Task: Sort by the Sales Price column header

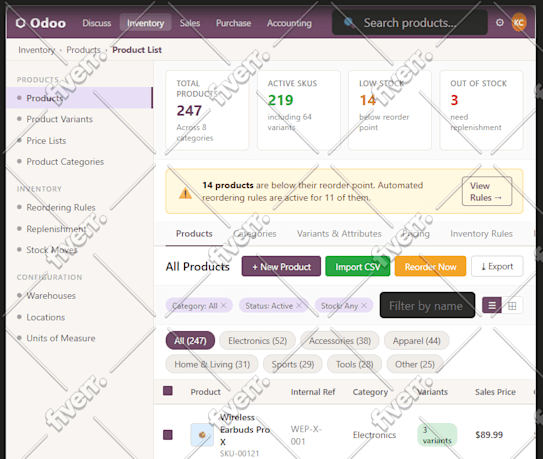Action: pyautogui.click(x=495, y=392)
